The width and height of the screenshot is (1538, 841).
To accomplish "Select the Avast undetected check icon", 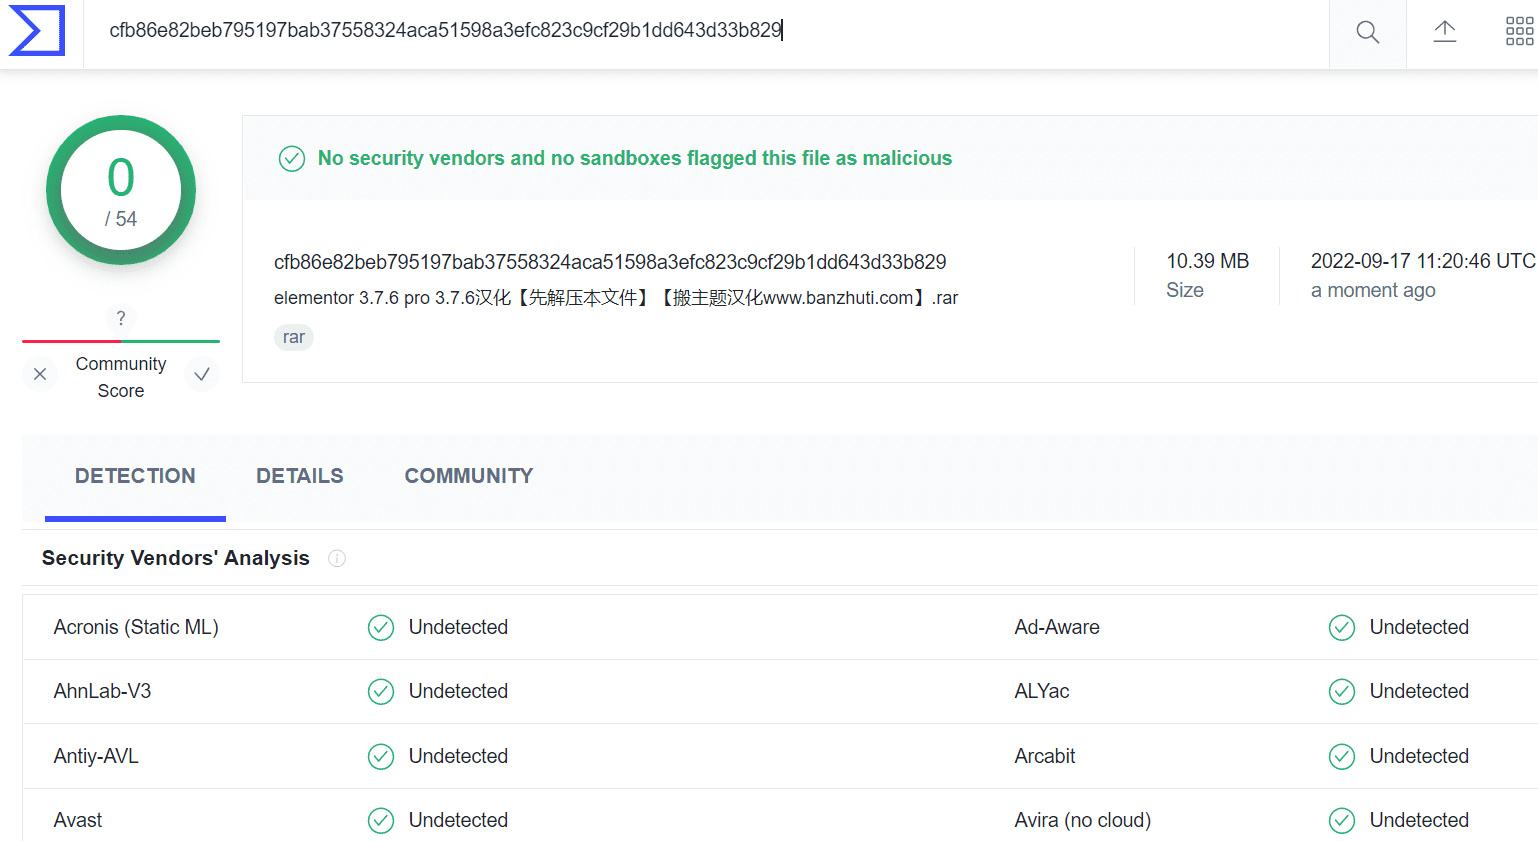I will click(x=381, y=820).
